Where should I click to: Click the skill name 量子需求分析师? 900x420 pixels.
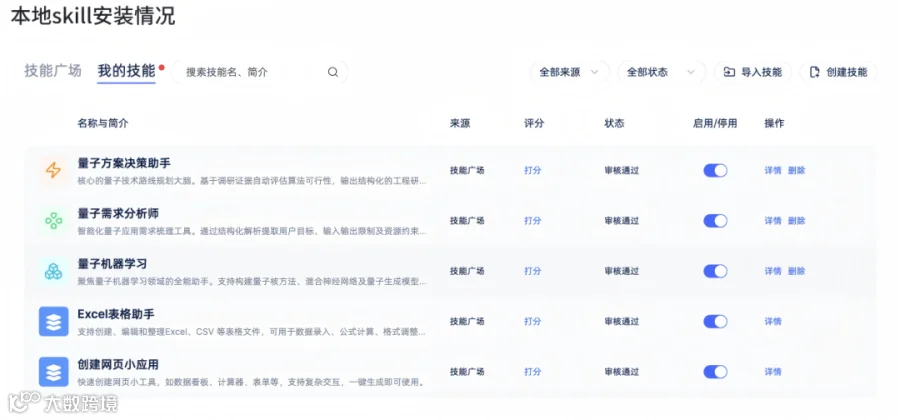coord(118,213)
